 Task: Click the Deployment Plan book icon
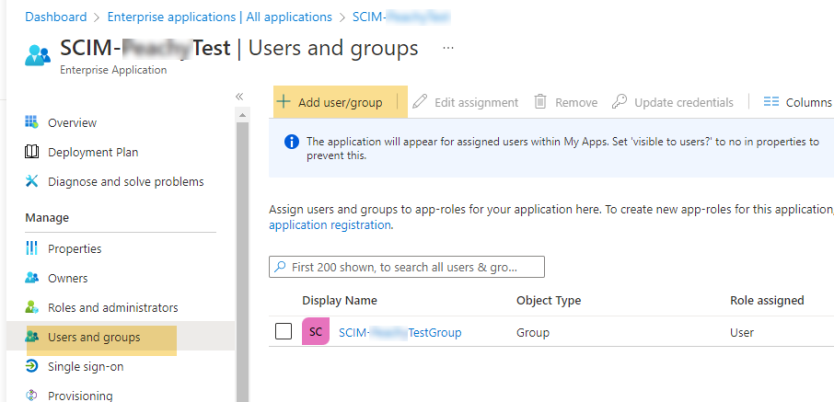point(31,152)
